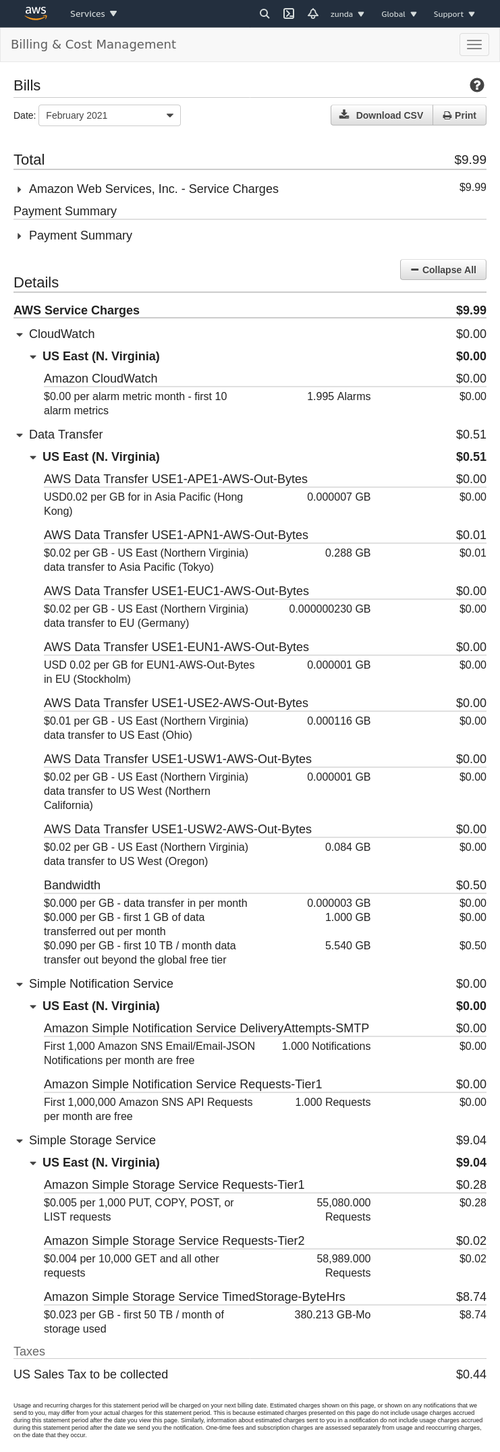The width and height of the screenshot is (500, 1452).
Task: Click the Bills help question-mark icon
Action: coord(477,86)
